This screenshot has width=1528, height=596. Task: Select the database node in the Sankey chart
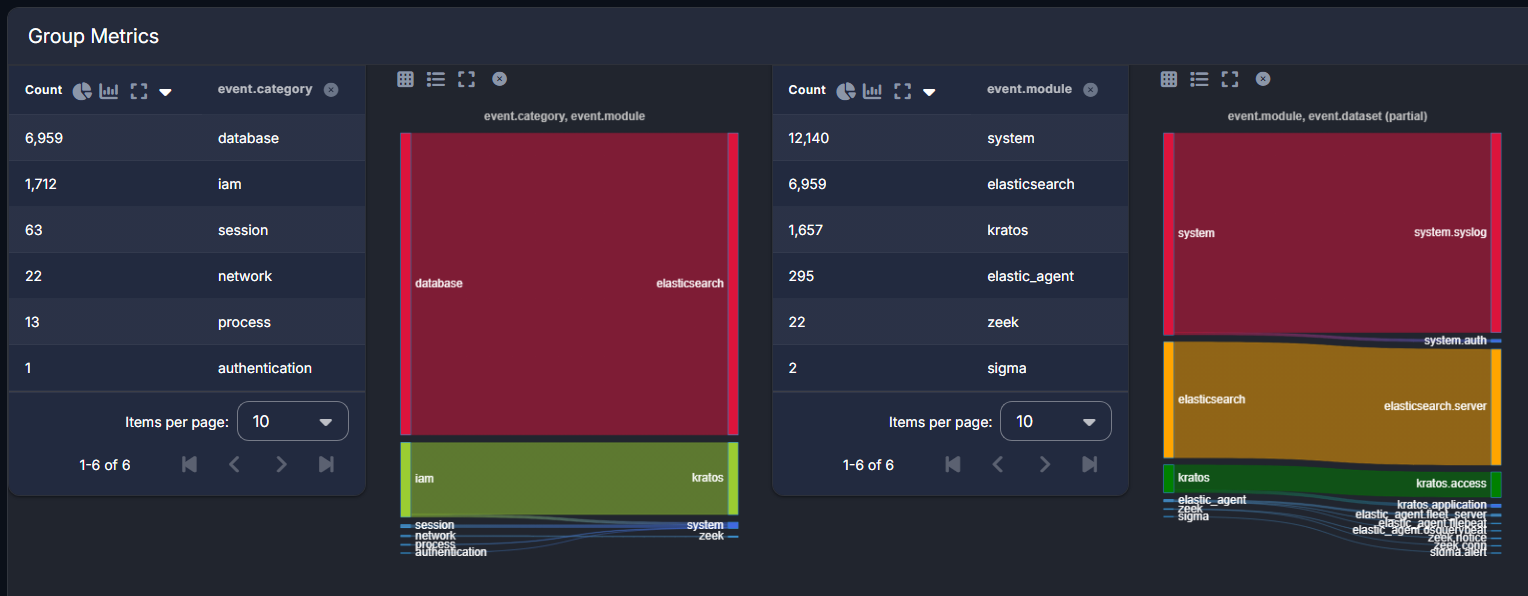tap(406, 283)
